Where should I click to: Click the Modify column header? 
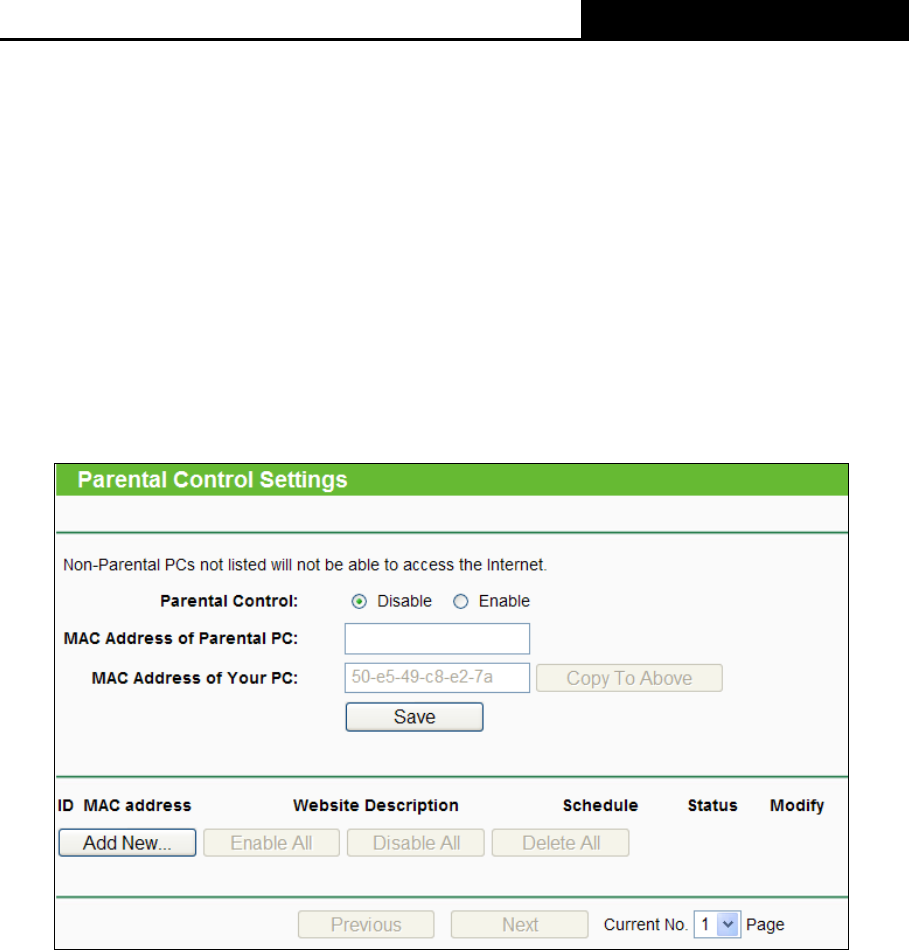pos(797,805)
